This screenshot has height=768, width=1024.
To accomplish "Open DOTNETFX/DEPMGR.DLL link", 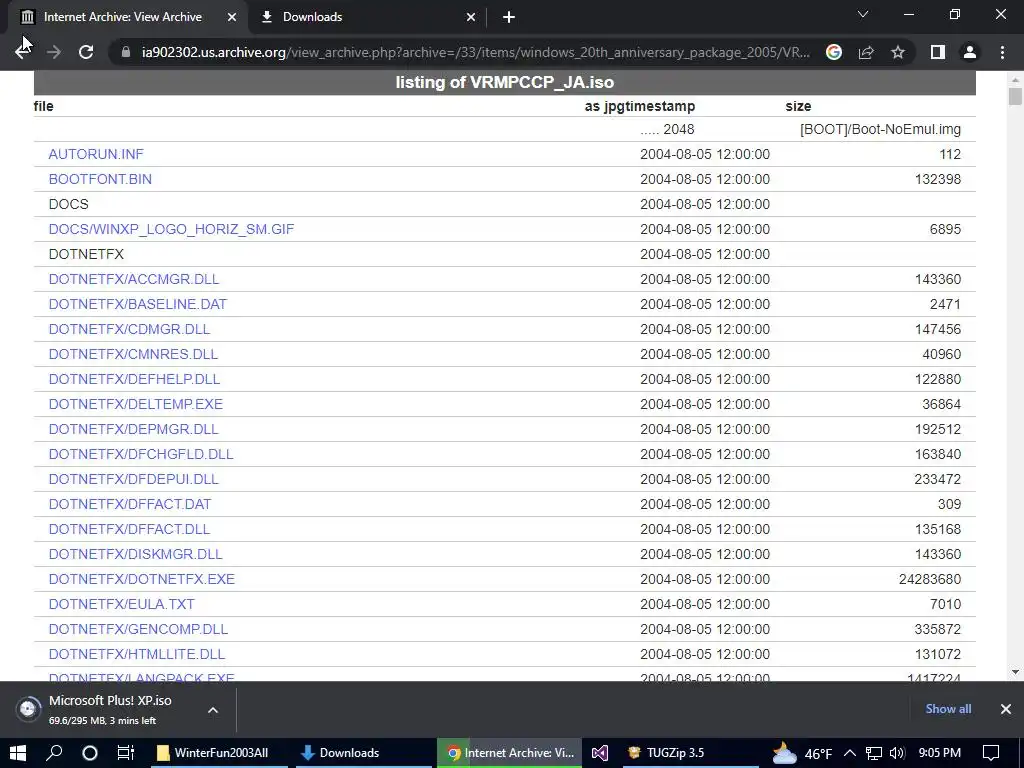I will pos(133,429).
